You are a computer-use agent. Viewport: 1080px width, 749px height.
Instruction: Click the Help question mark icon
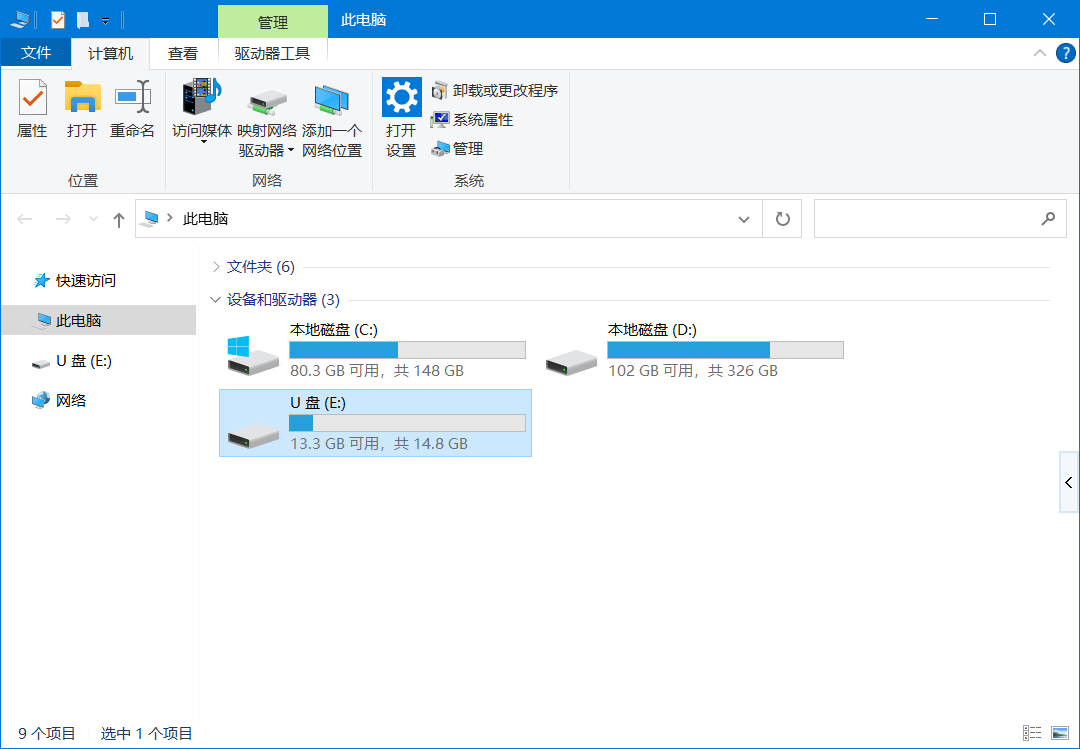tap(1066, 53)
